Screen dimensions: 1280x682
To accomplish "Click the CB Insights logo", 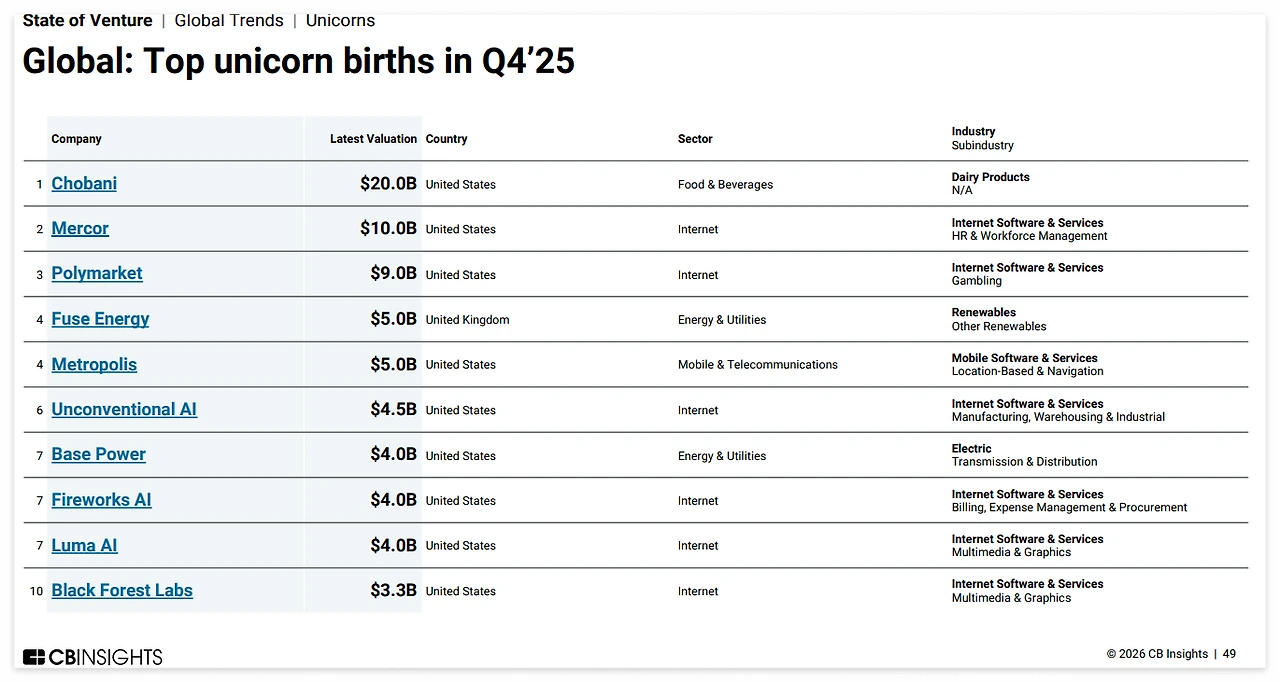I will coord(92,657).
